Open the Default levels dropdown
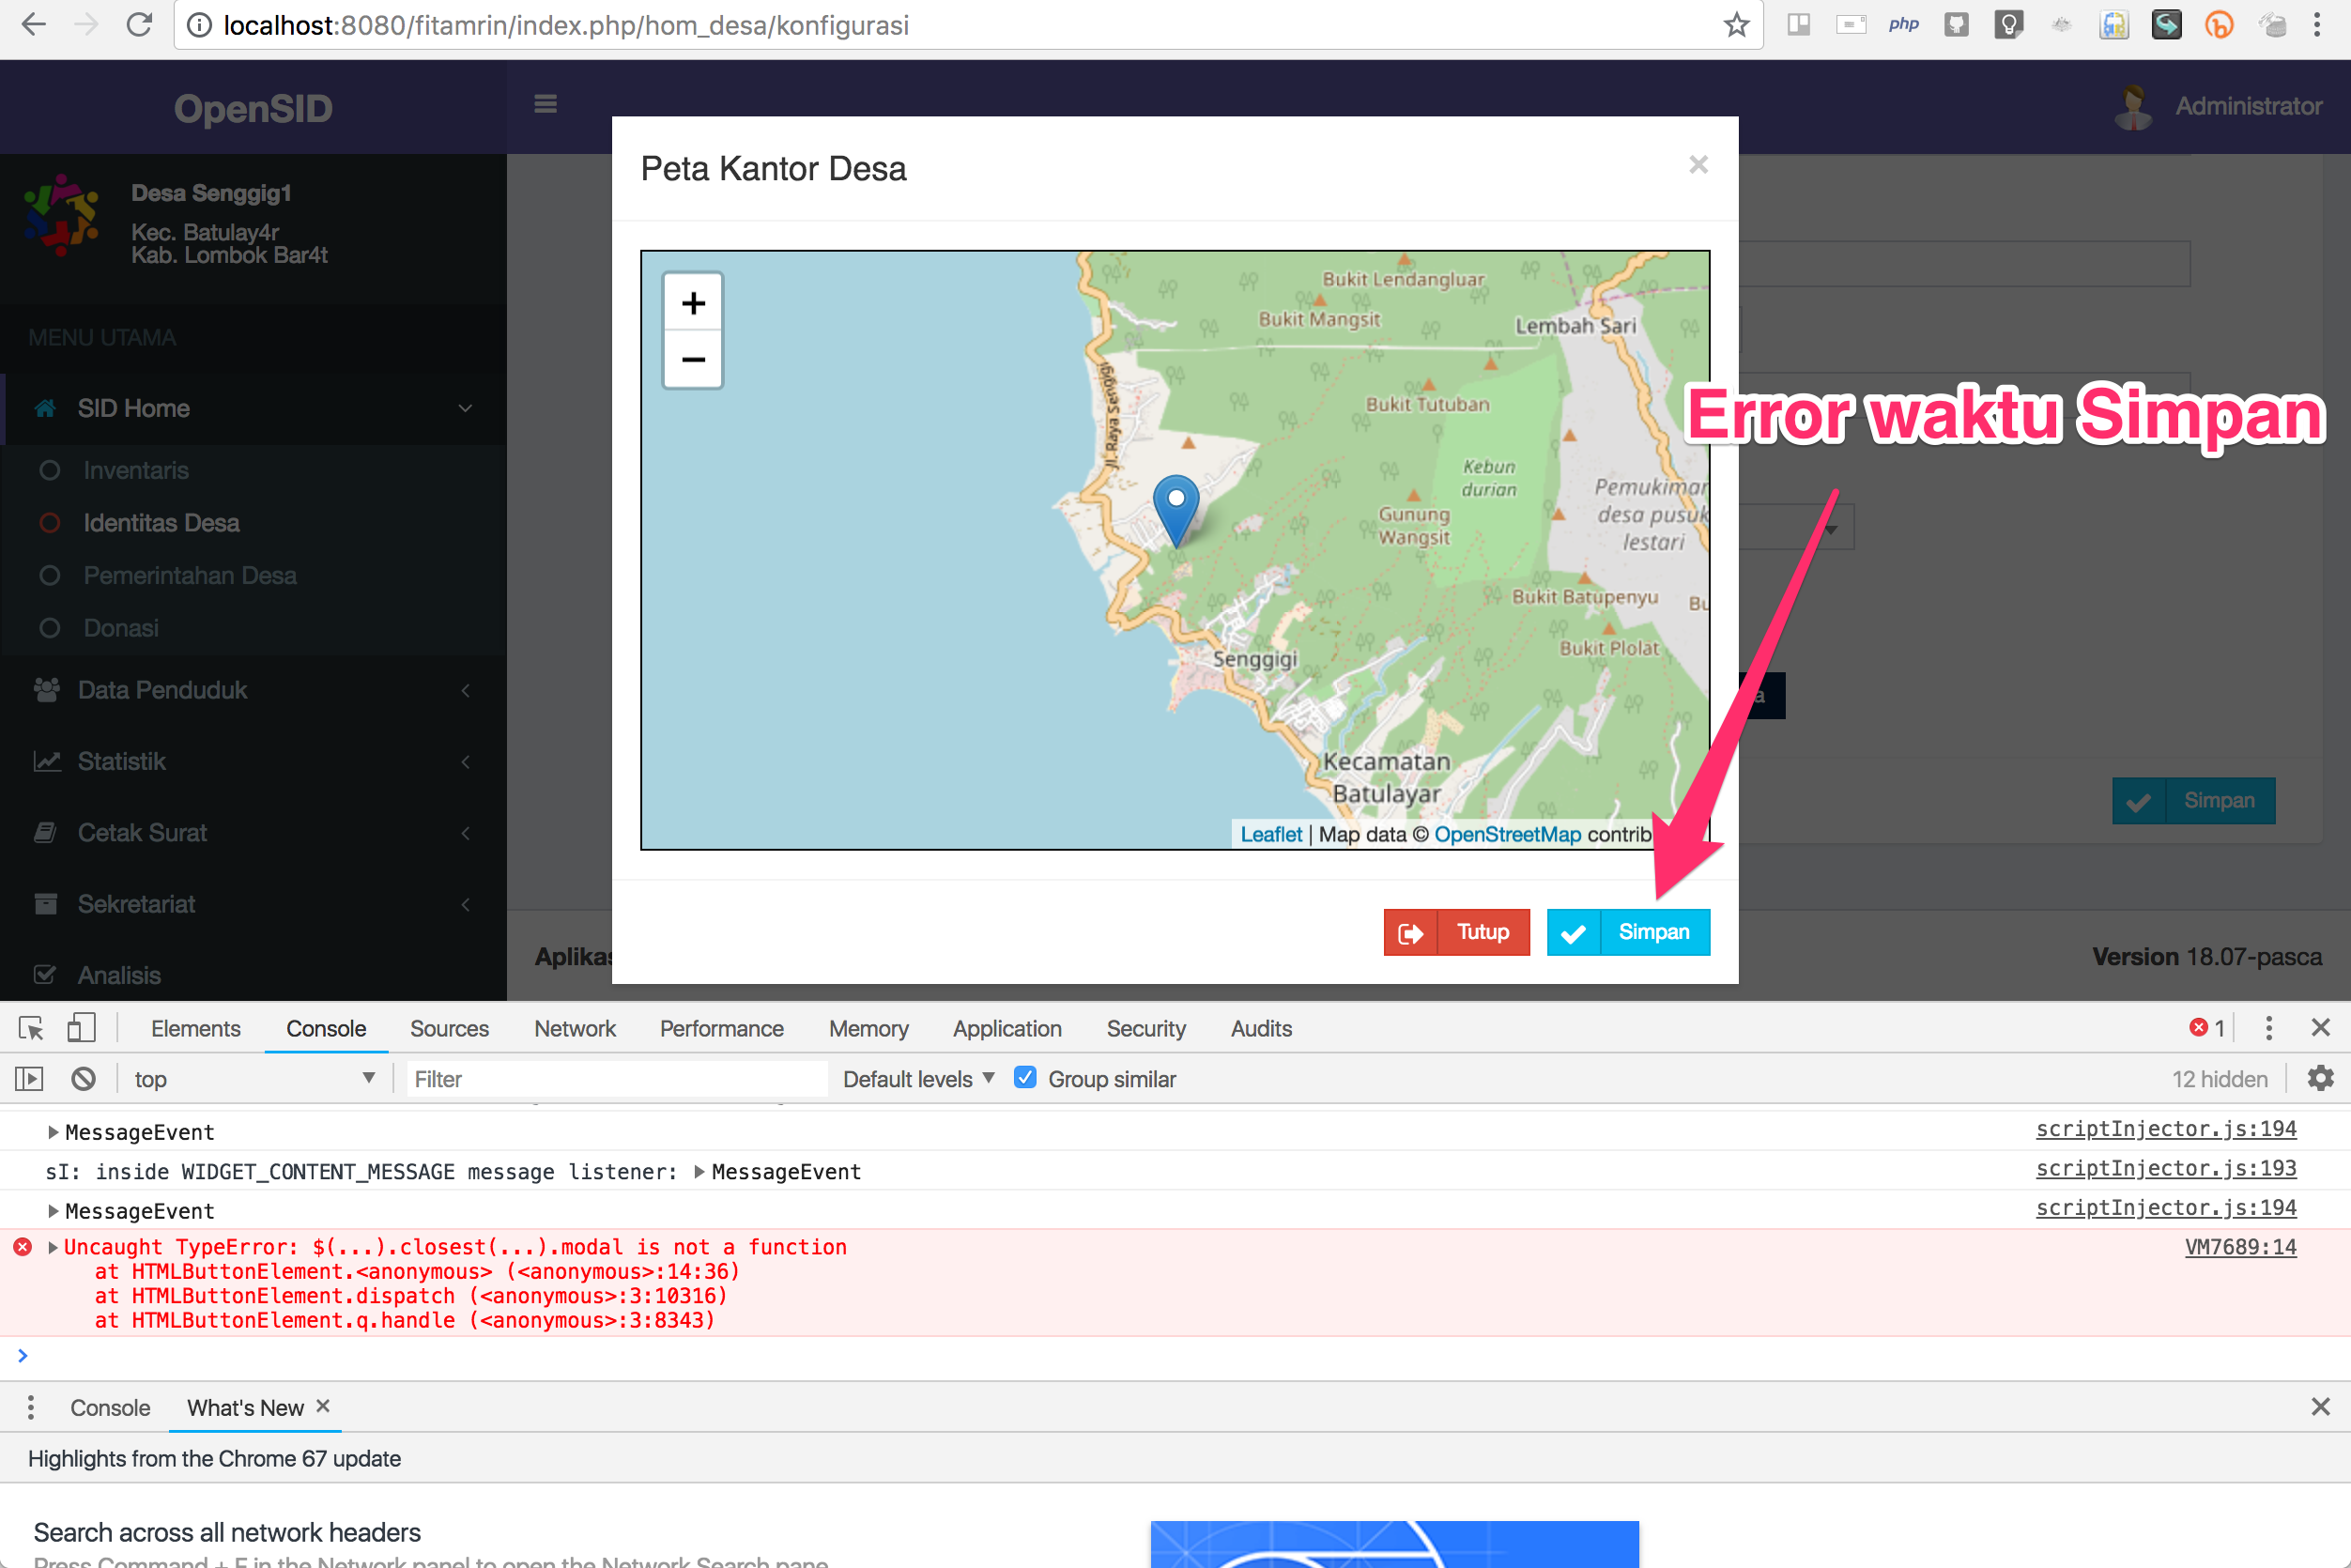This screenshot has width=2351, height=1568. [x=915, y=1078]
